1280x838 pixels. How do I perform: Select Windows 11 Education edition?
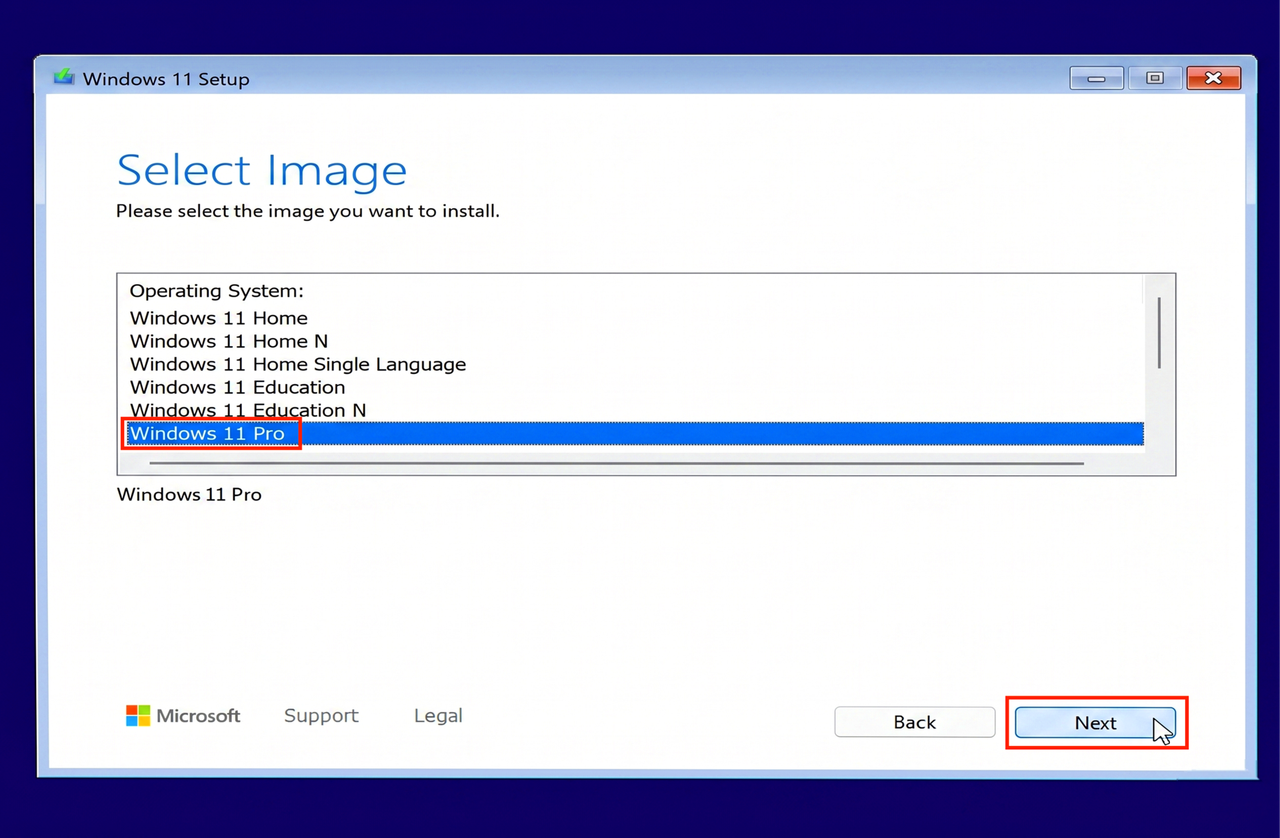click(x=238, y=387)
